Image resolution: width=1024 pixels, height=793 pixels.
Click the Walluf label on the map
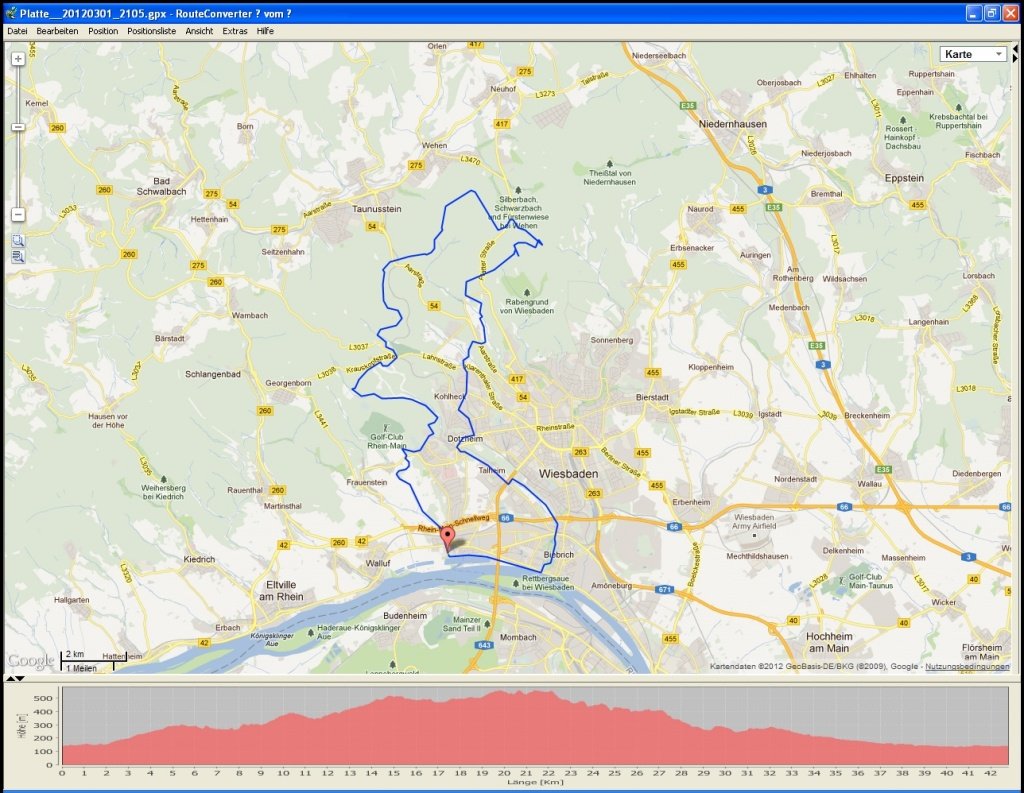pyautogui.click(x=378, y=563)
